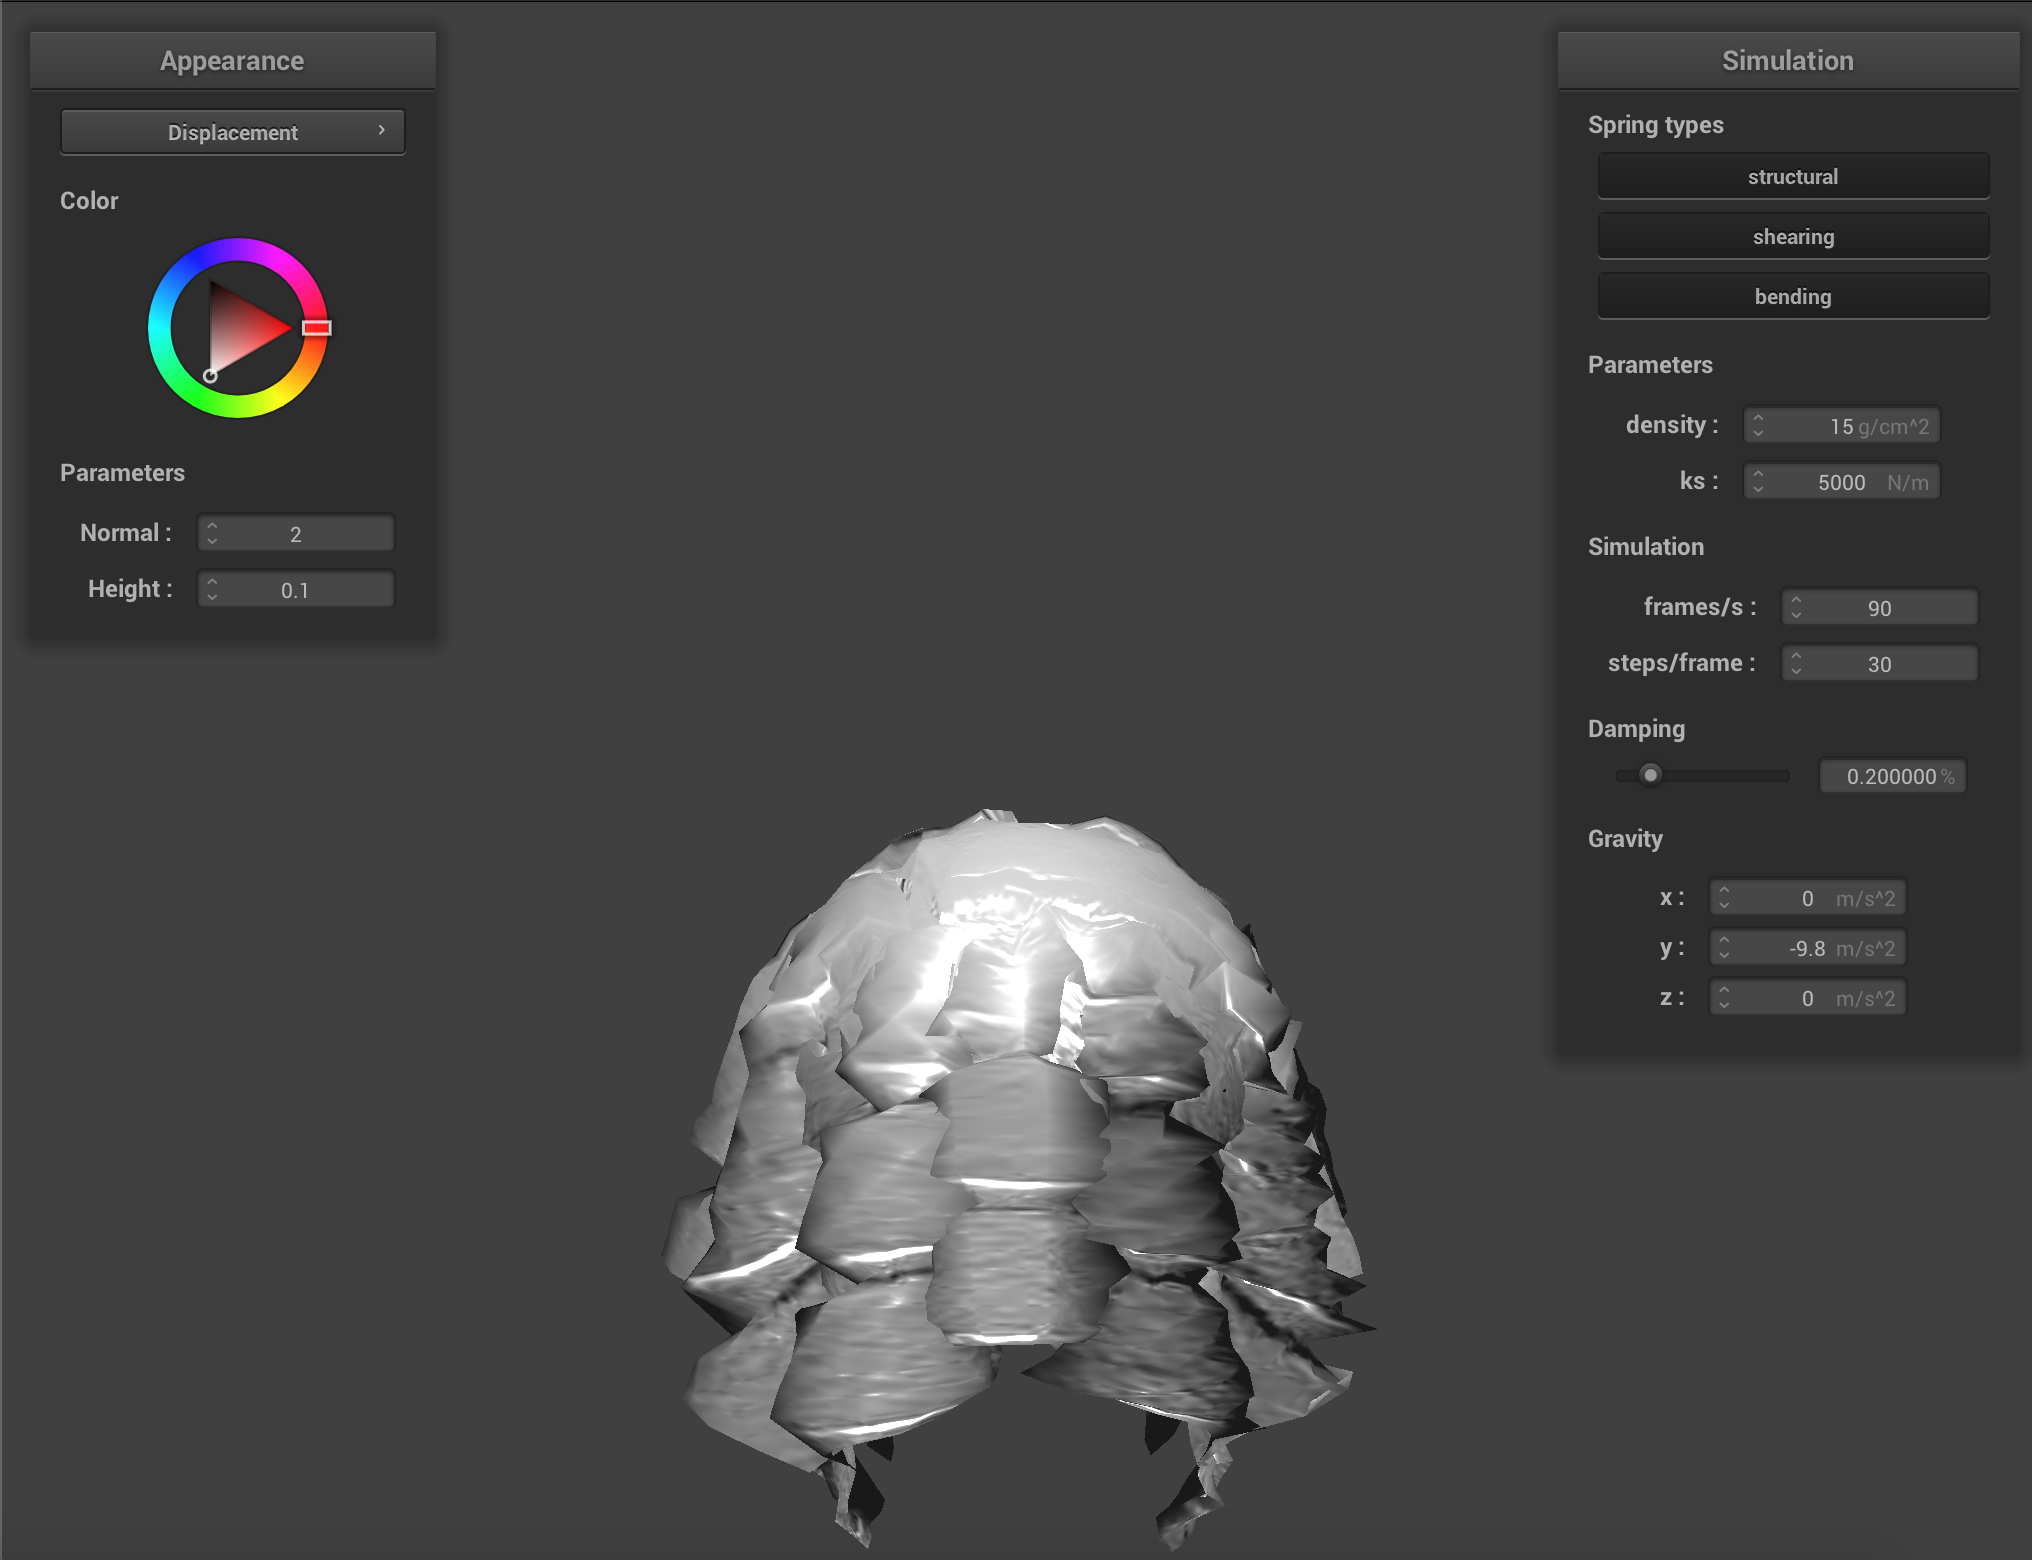This screenshot has height=1560, width=2032.
Task: Click the Simulation panel header
Action: click(x=1788, y=61)
